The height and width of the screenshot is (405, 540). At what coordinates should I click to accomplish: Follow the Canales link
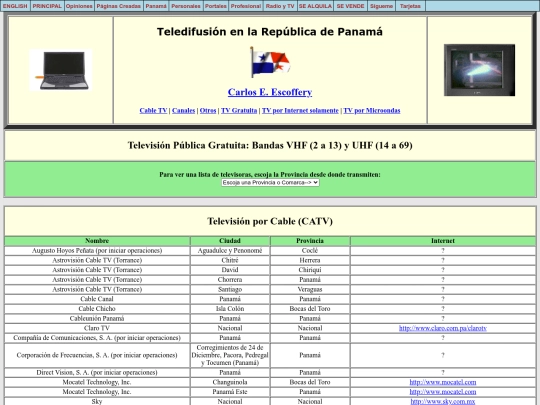pyautogui.click(x=184, y=111)
